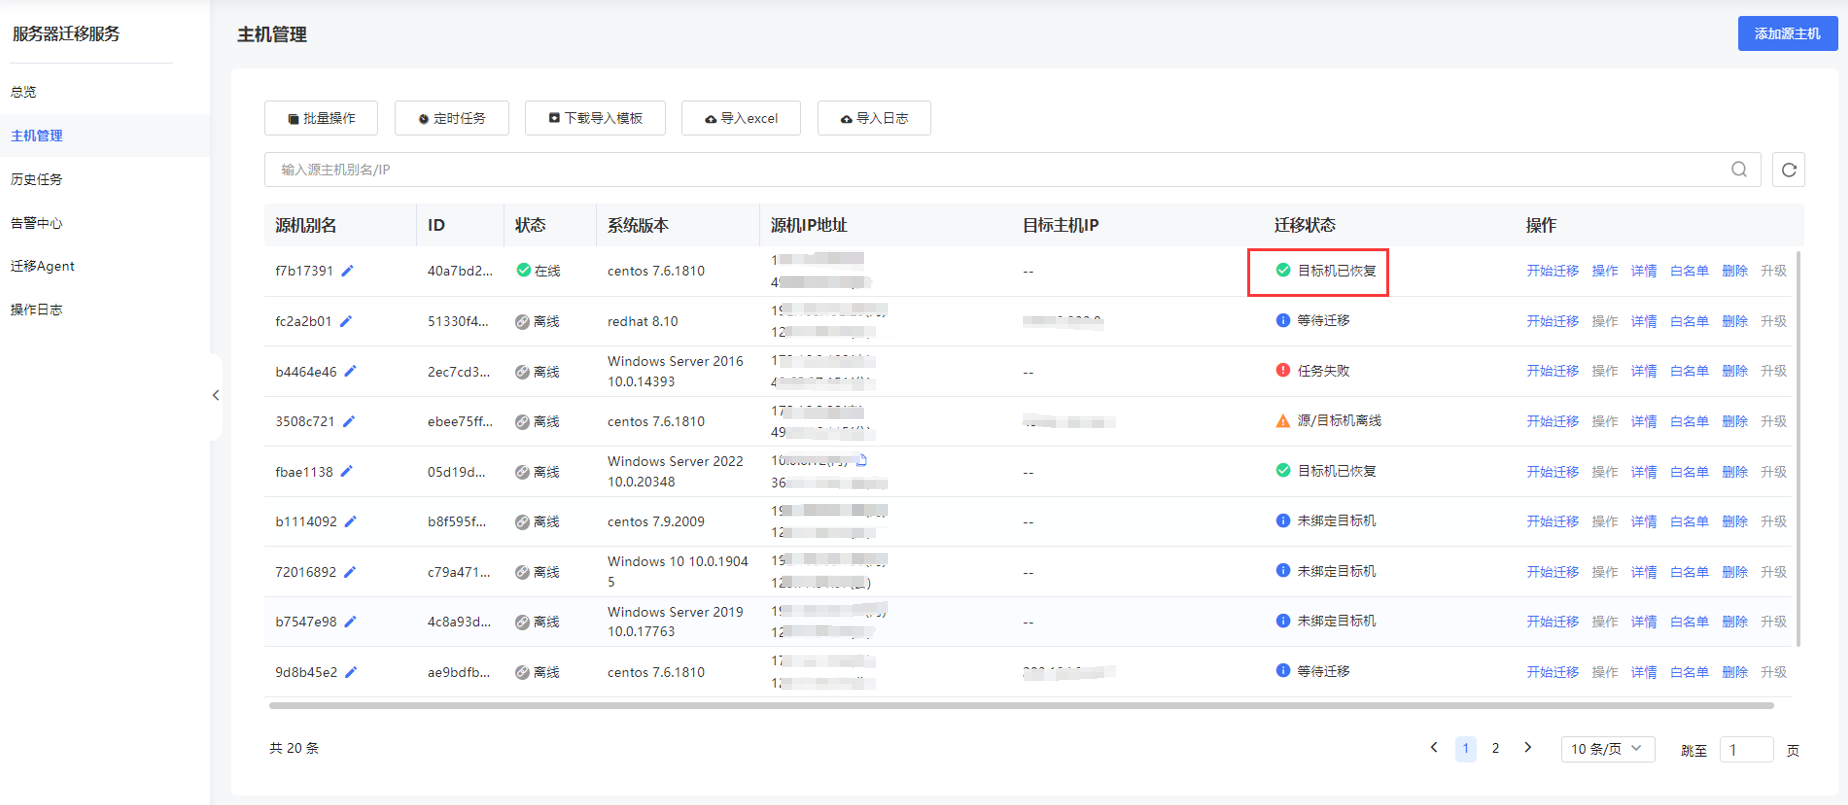Click 共 20 条 total count text
Viewport: 1848px width, 805px height.
pos(294,748)
